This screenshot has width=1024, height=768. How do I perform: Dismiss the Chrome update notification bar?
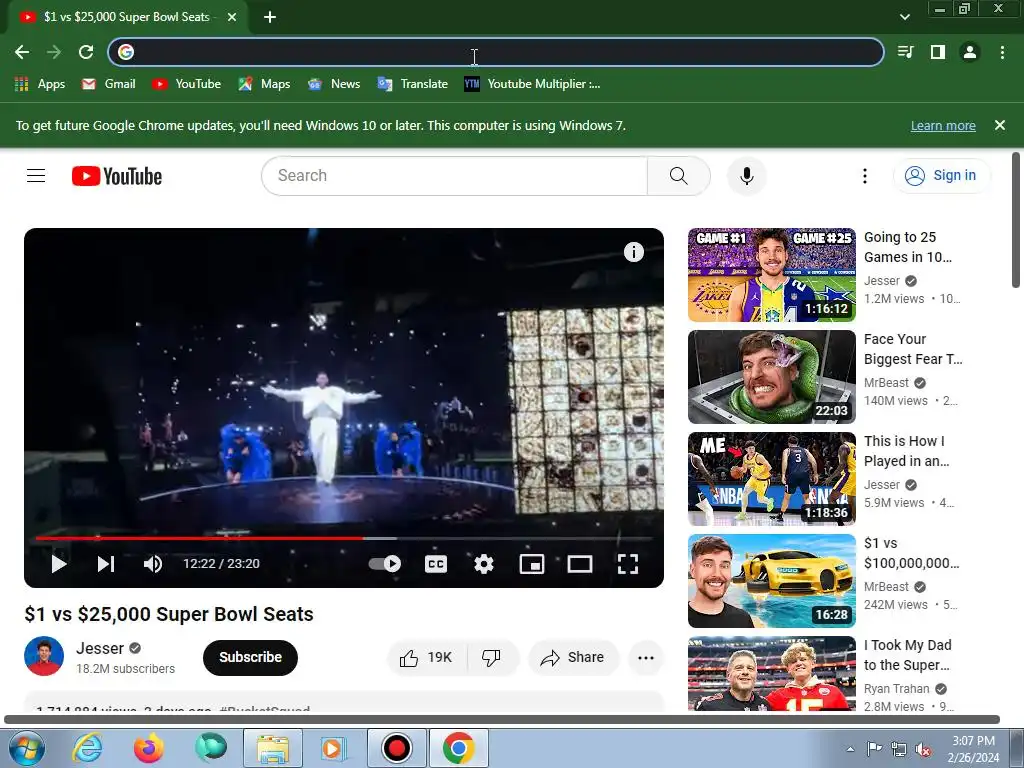pos(999,125)
